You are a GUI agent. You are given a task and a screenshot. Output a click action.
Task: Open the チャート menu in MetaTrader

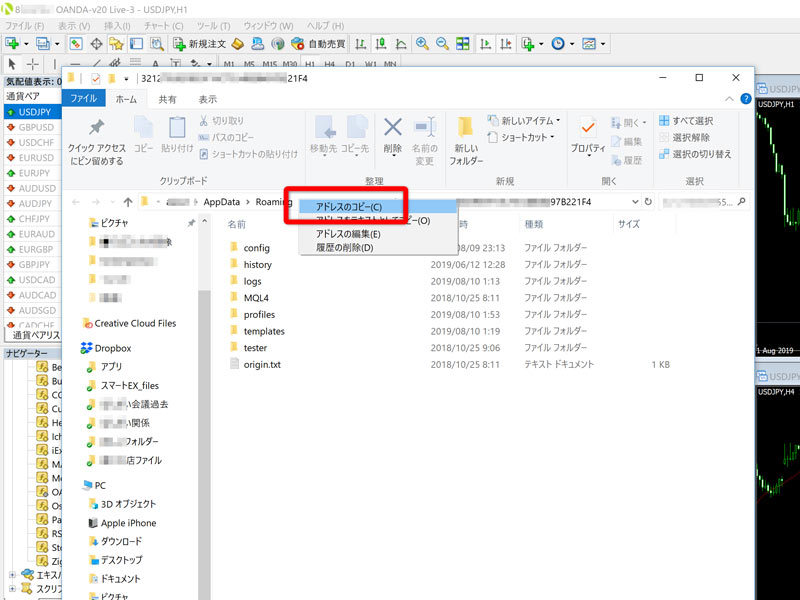coord(163,26)
